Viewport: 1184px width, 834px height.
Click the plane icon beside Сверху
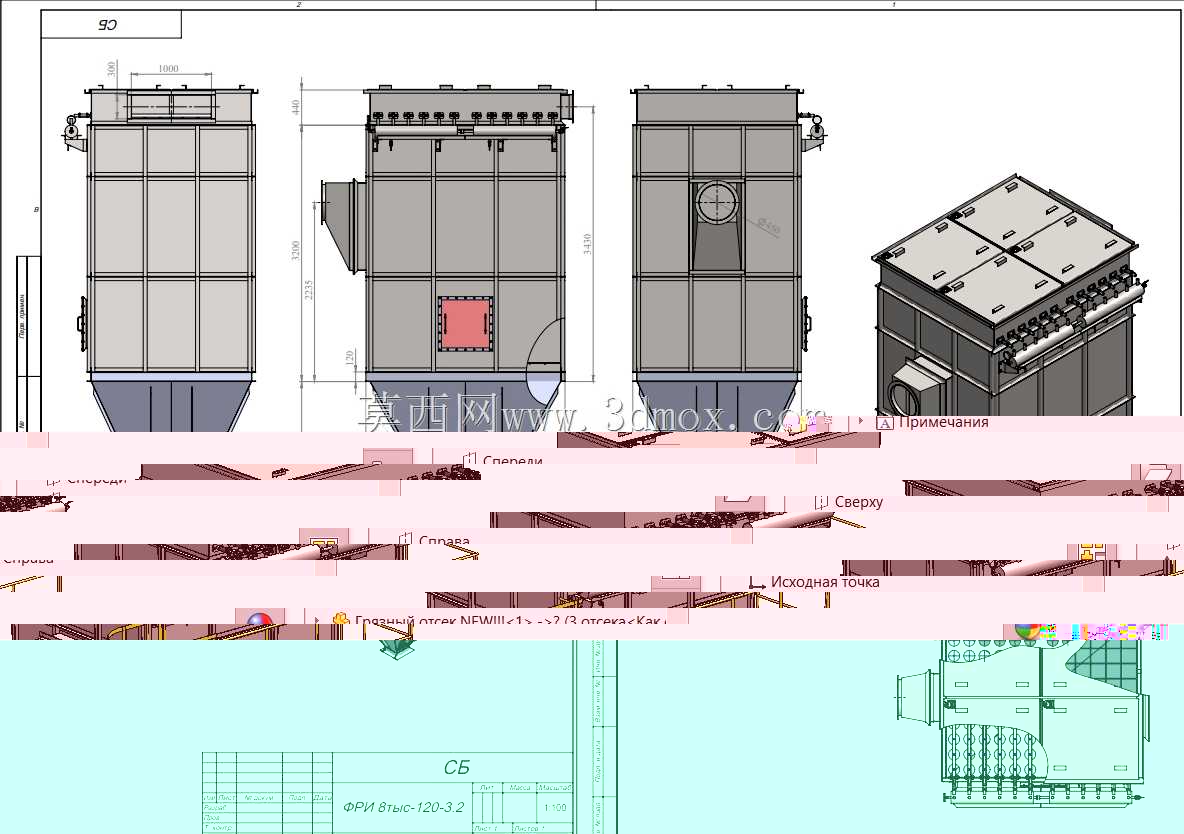pos(822,502)
